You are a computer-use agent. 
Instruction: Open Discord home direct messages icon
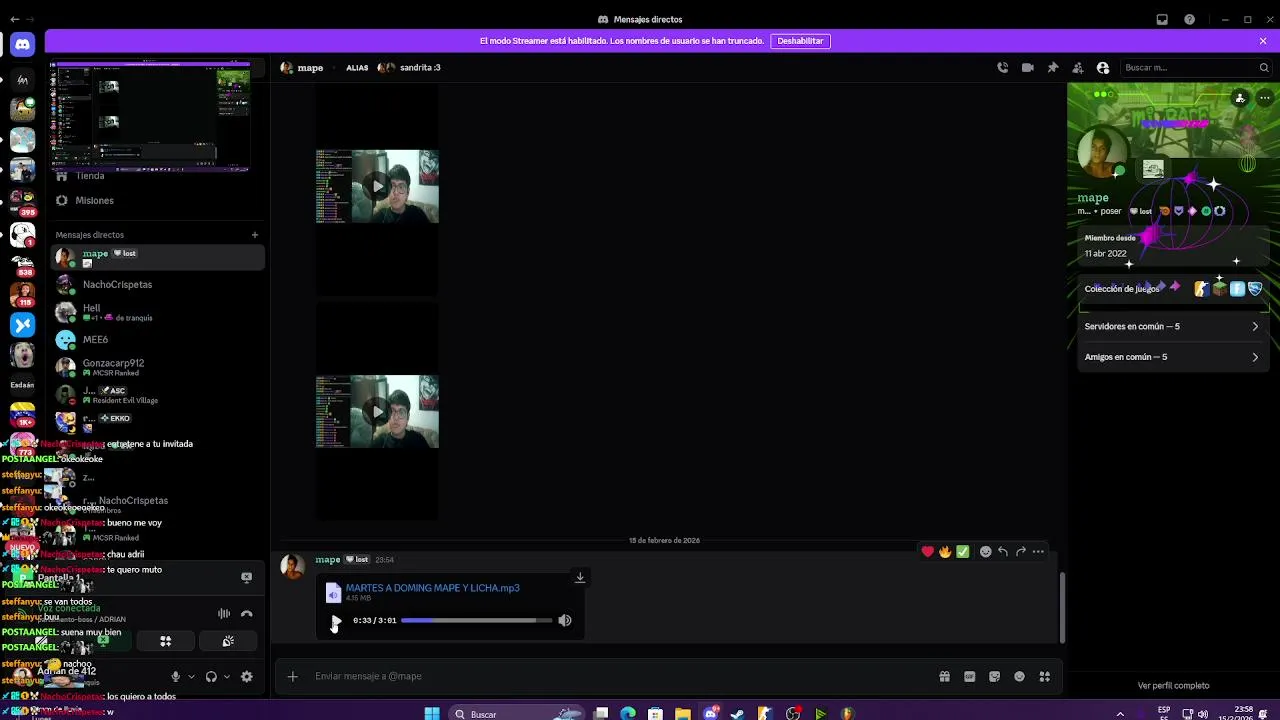pos(22,44)
